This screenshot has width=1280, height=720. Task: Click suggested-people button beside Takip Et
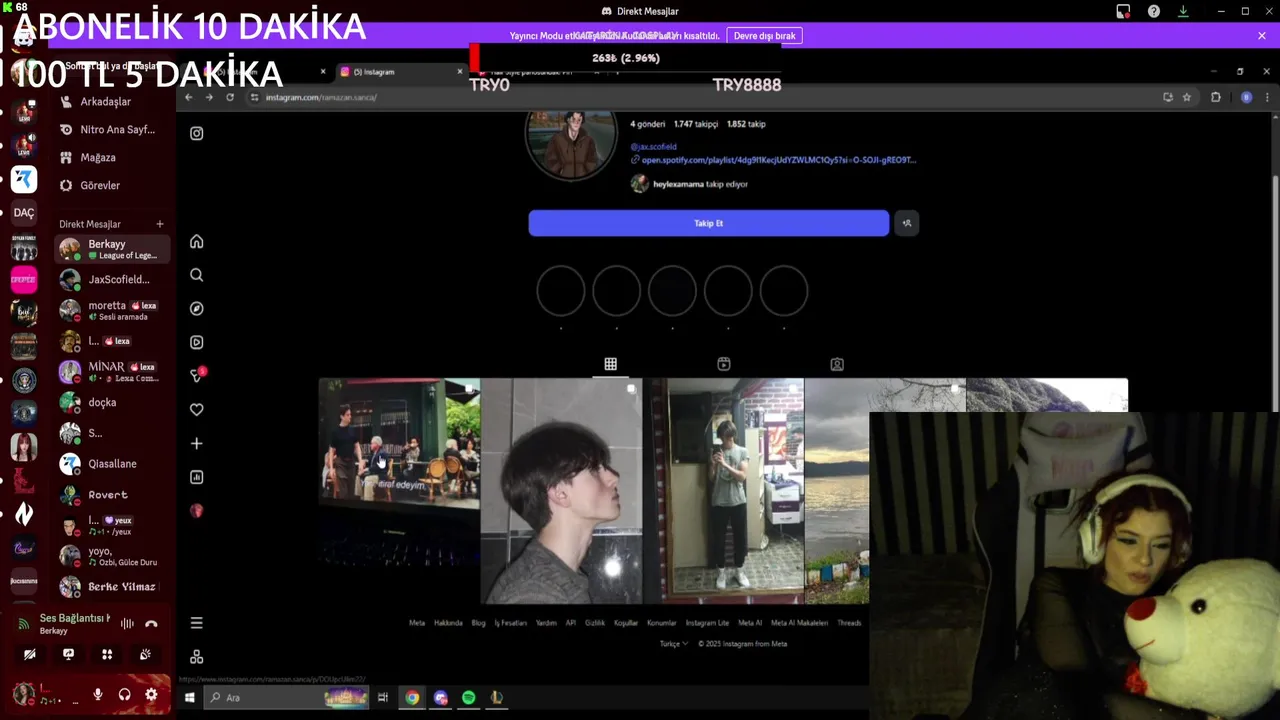click(906, 223)
